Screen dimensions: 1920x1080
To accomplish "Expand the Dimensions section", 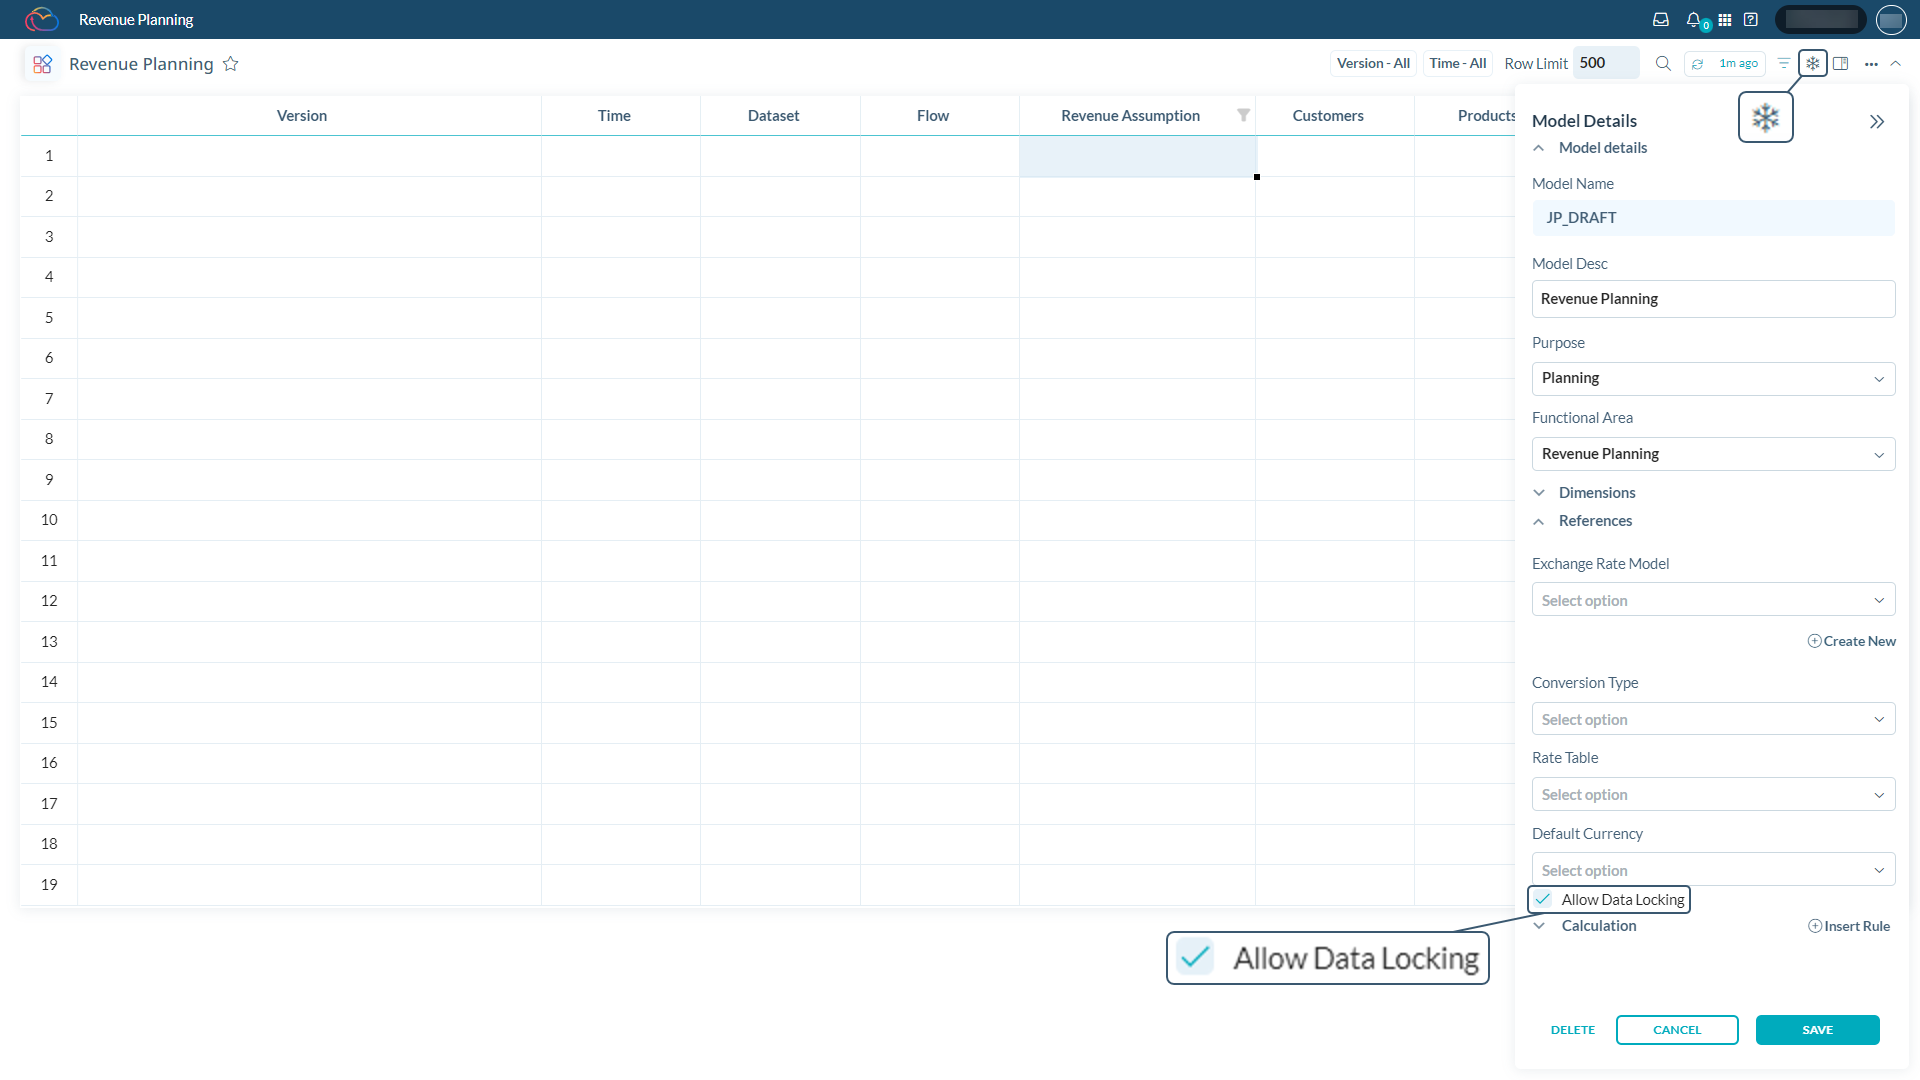I will pos(1539,492).
